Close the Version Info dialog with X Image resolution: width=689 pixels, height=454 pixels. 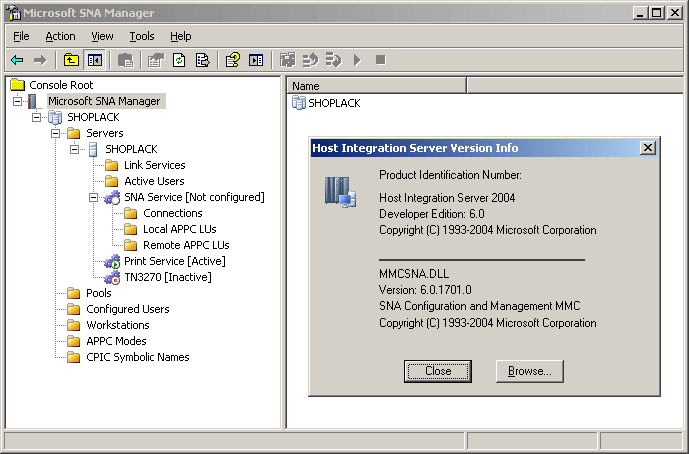coord(648,148)
